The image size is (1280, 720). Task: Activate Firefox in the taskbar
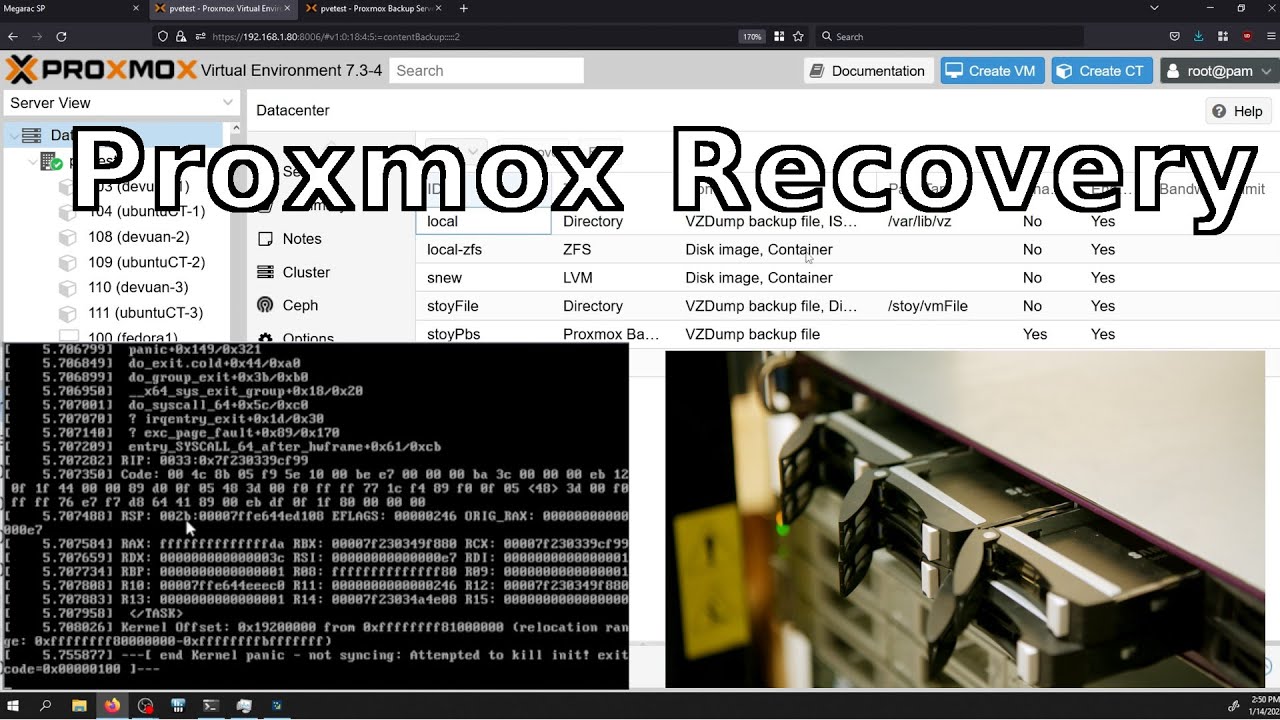(x=112, y=706)
